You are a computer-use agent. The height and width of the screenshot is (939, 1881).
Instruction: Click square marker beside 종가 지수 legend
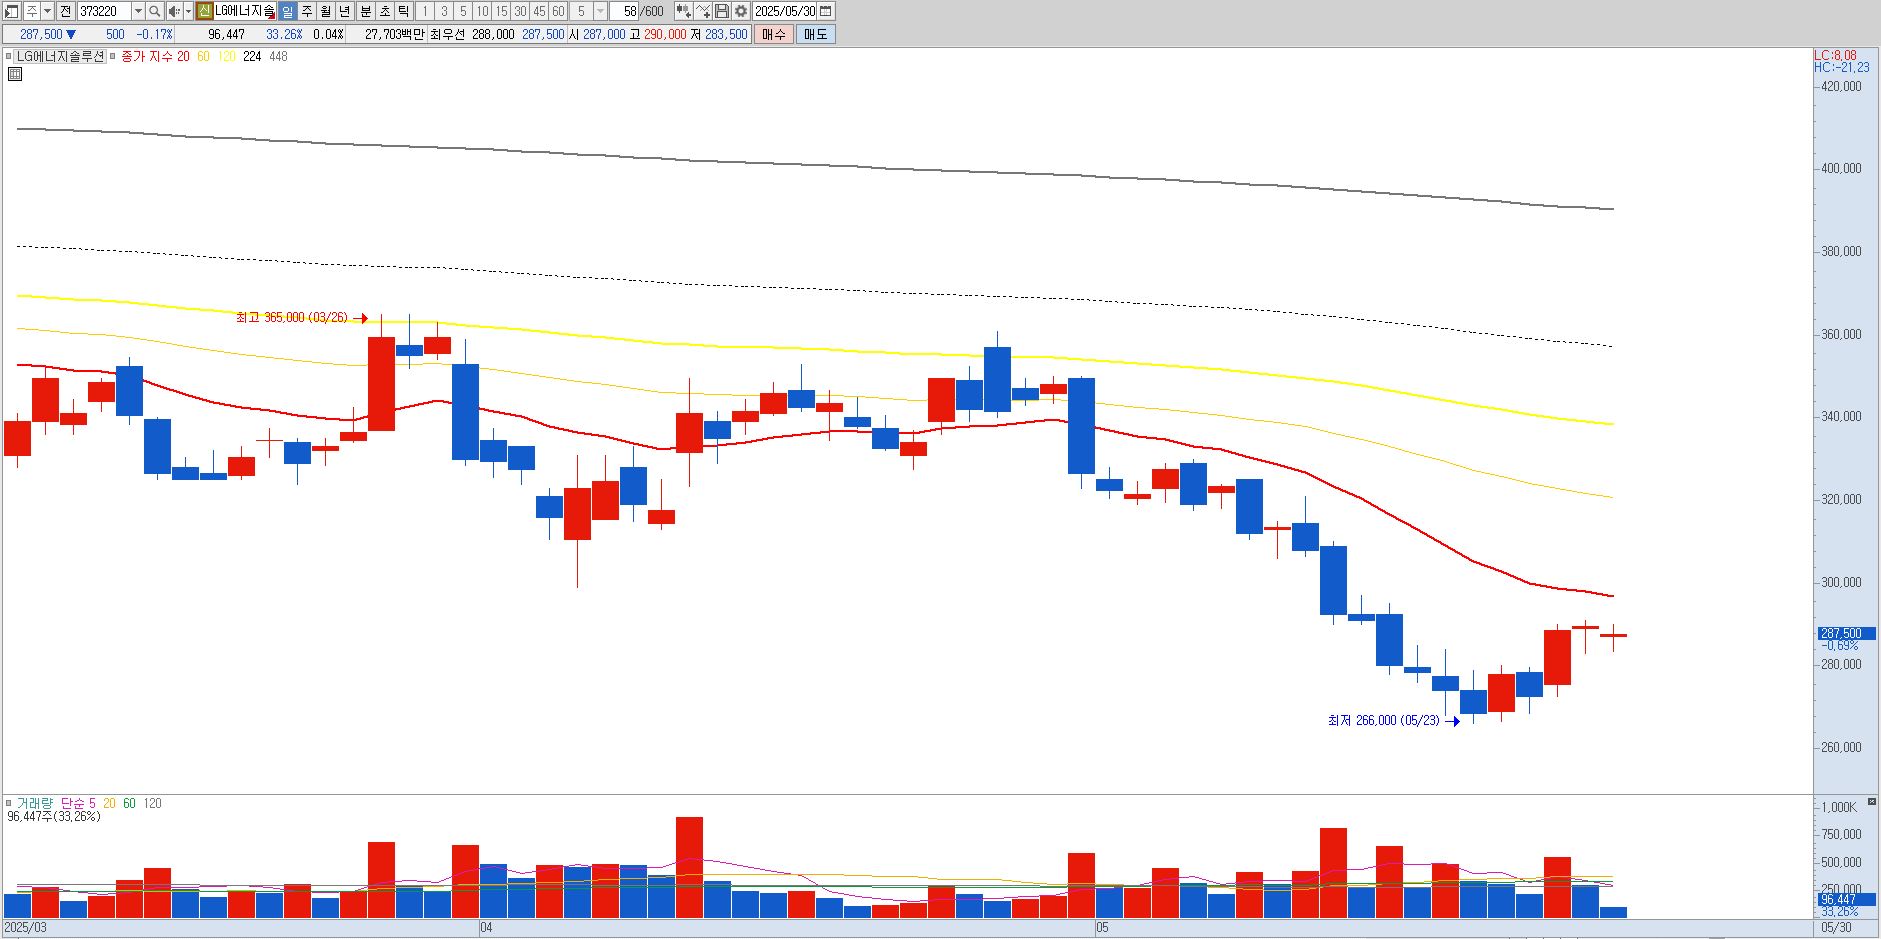click(x=113, y=57)
